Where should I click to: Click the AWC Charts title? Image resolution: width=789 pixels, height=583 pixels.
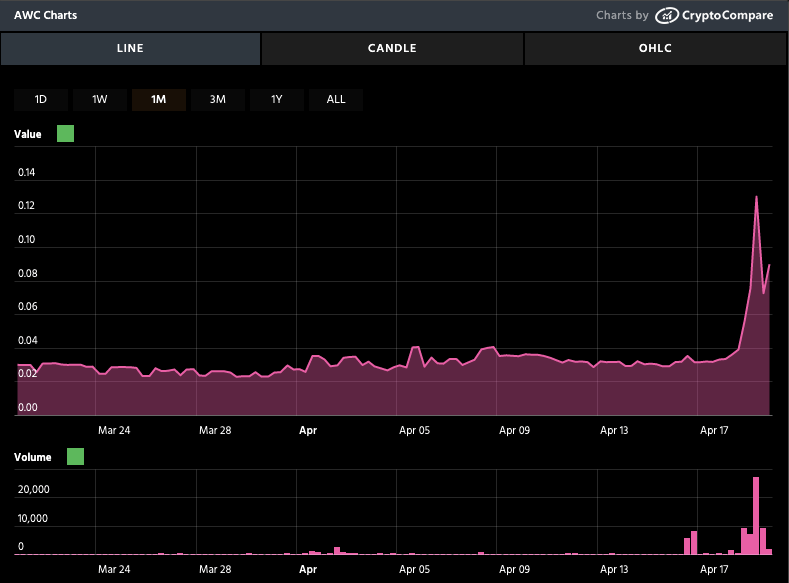pyautogui.click(x=45, y=15)
